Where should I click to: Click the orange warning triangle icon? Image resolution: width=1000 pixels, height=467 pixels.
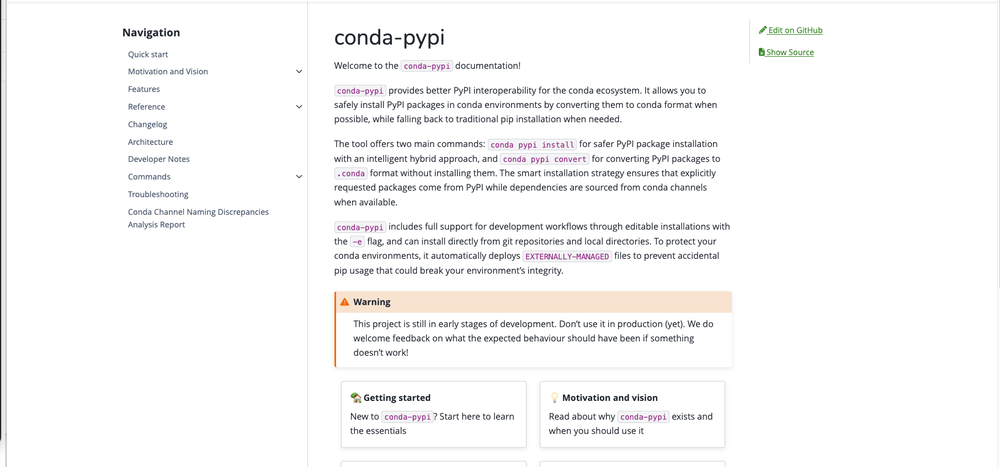[345, 302]
